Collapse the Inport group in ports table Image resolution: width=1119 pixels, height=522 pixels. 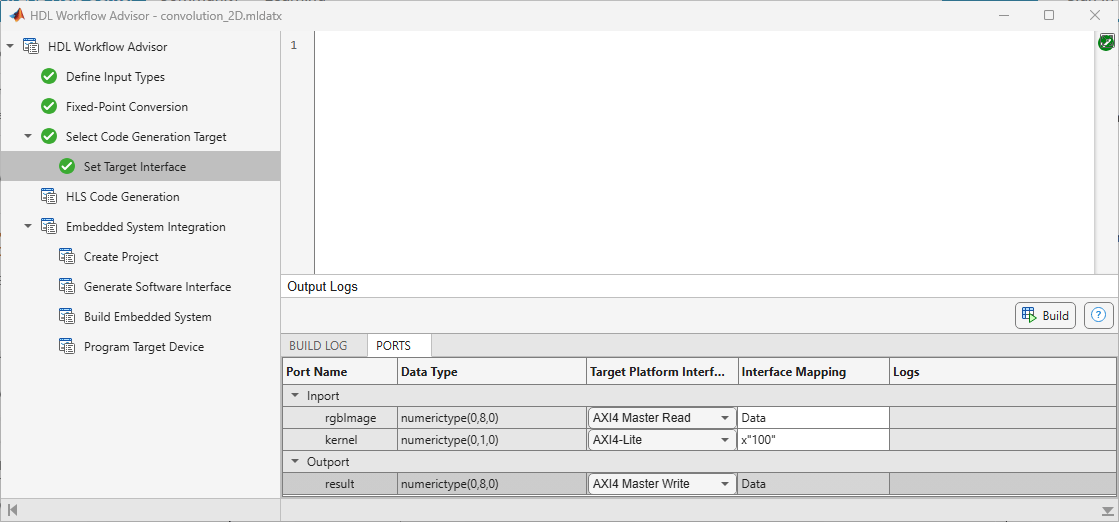pyautogui.click(x=295, y=395)
